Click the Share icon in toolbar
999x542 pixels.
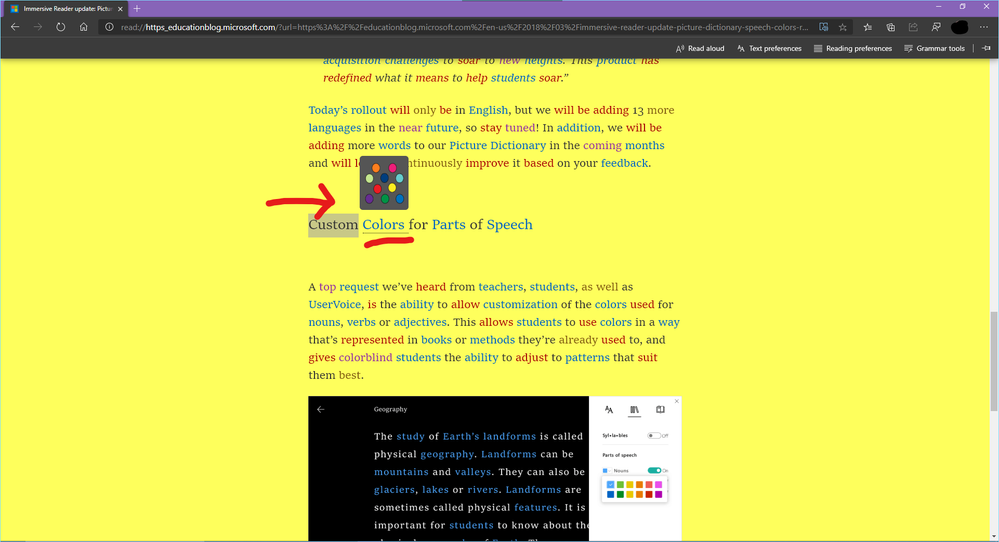(x=913, y=27)
